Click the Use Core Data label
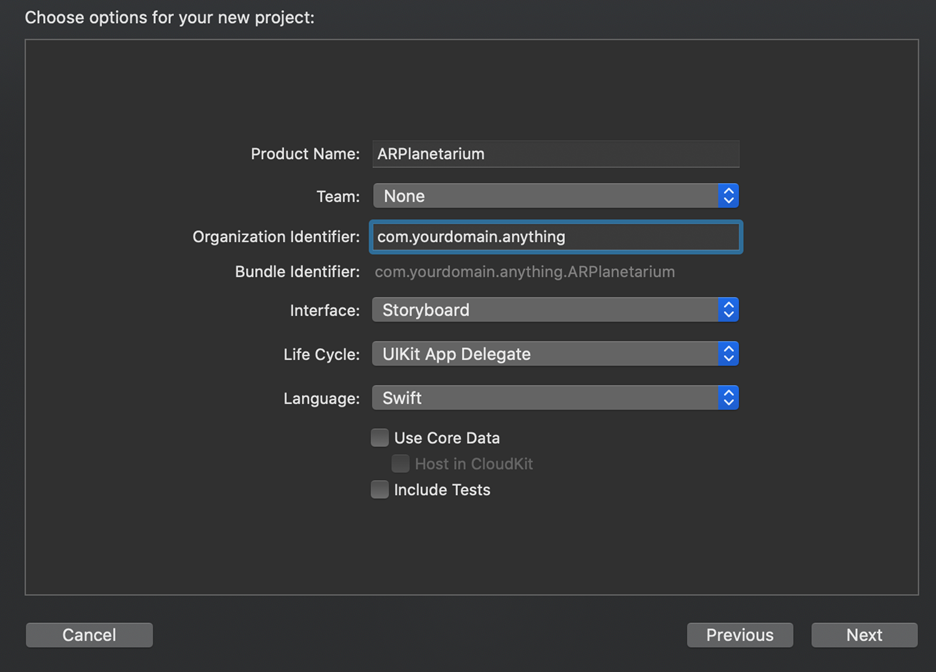This screenshot has height=672, width=936. tap(447, 438)
